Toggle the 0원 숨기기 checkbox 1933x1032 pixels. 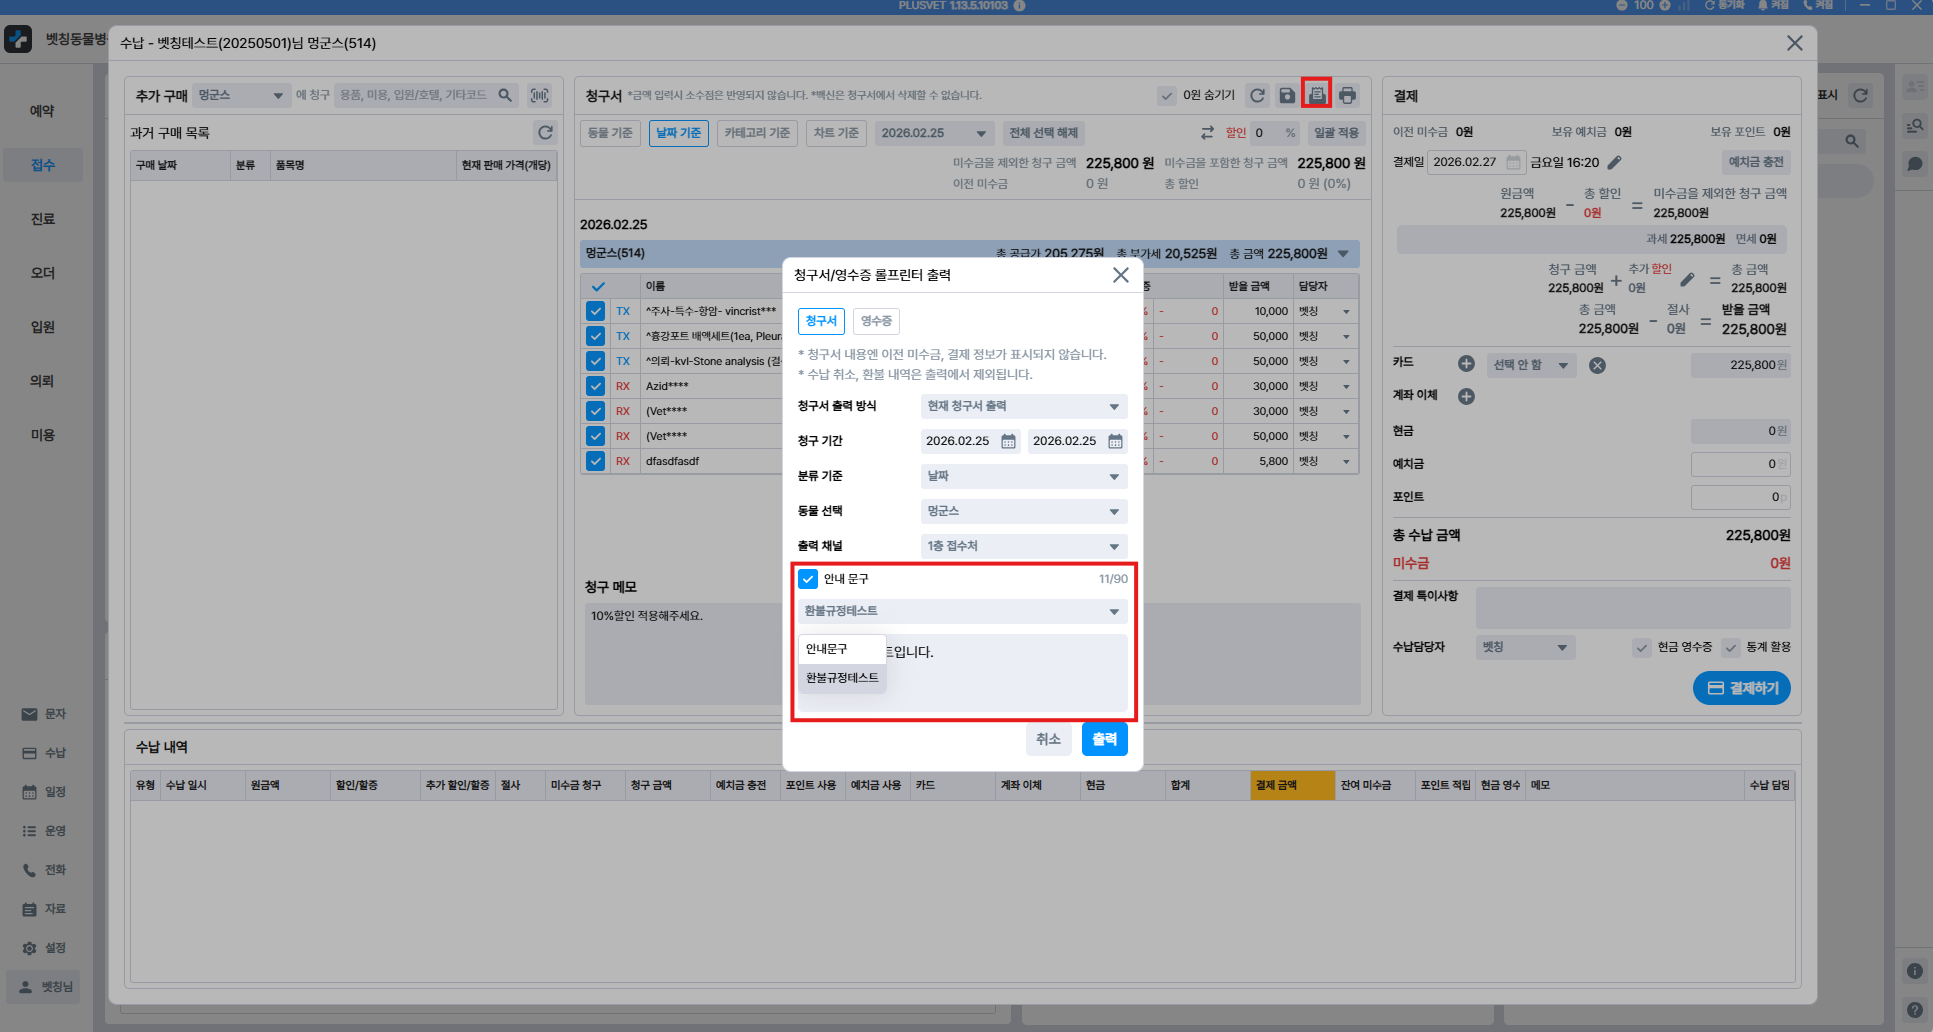(x=1167, y=95)
